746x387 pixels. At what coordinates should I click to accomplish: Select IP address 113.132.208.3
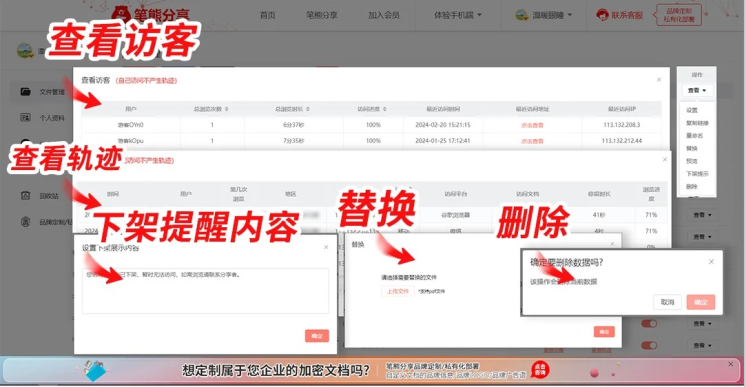coord(621,125)
